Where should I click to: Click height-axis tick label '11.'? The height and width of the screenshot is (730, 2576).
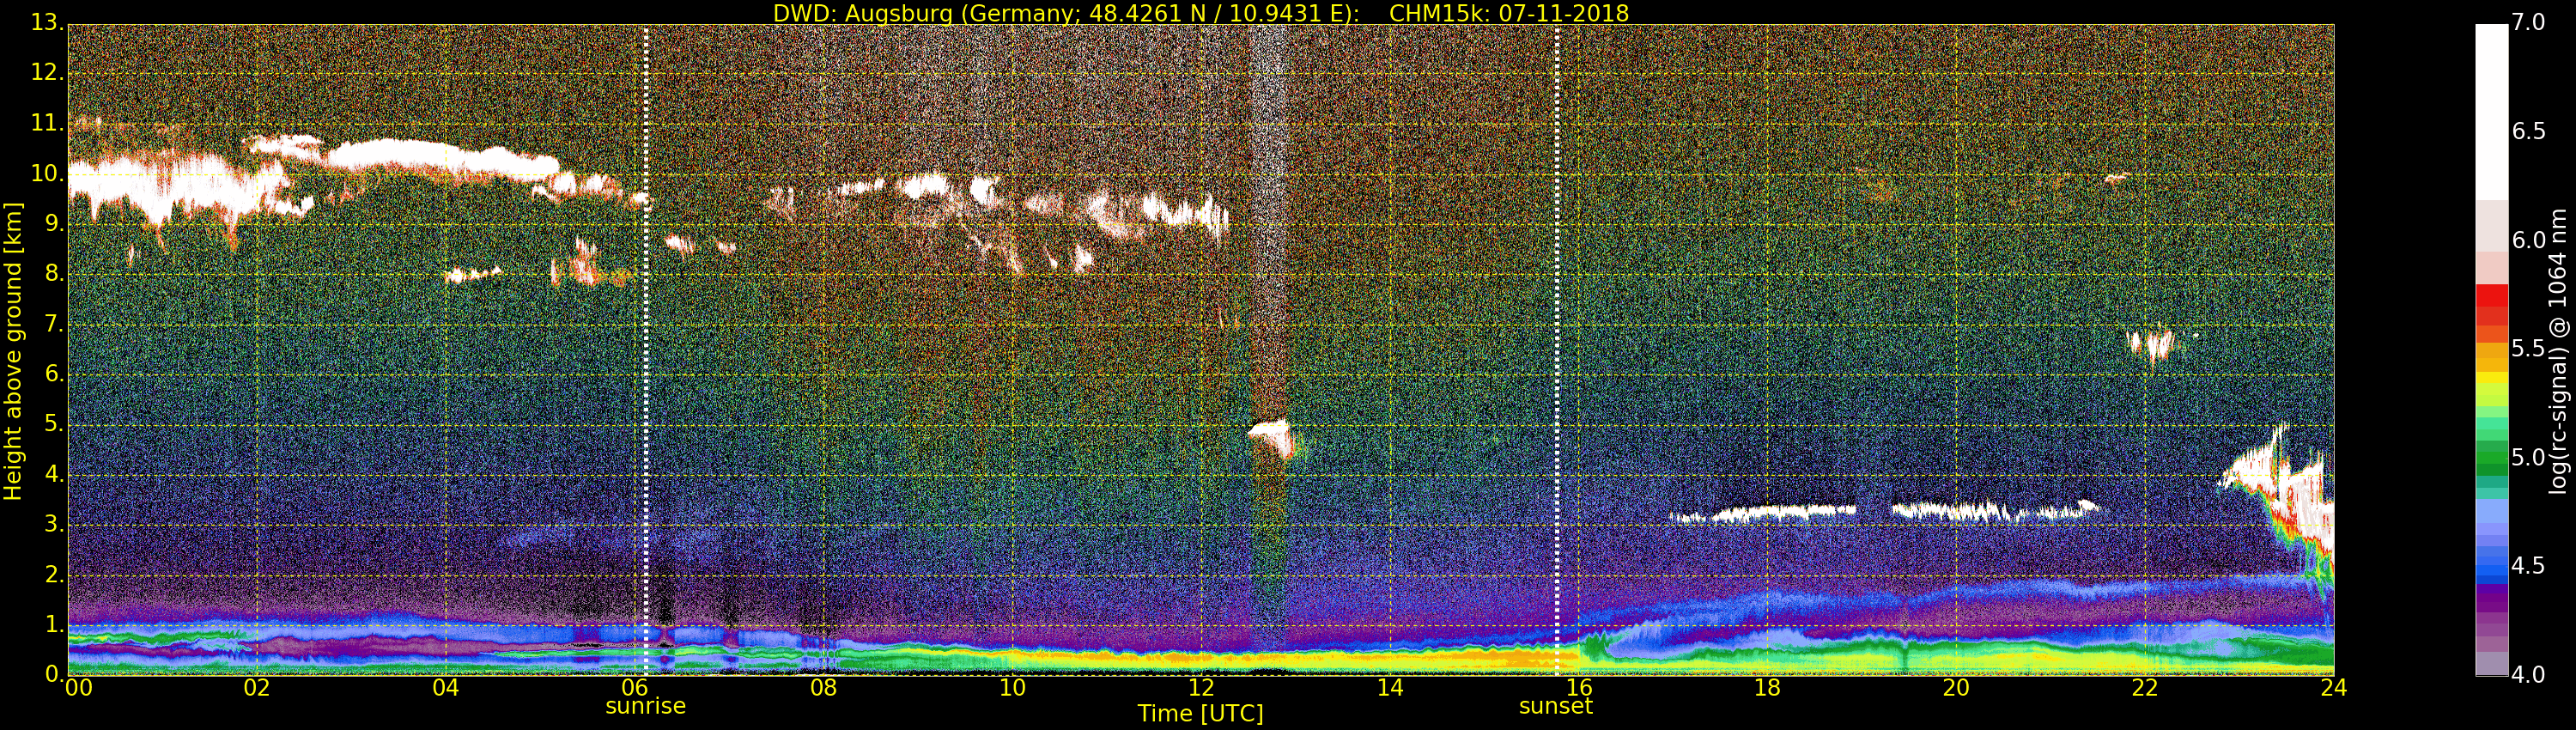tap(46, 123)
